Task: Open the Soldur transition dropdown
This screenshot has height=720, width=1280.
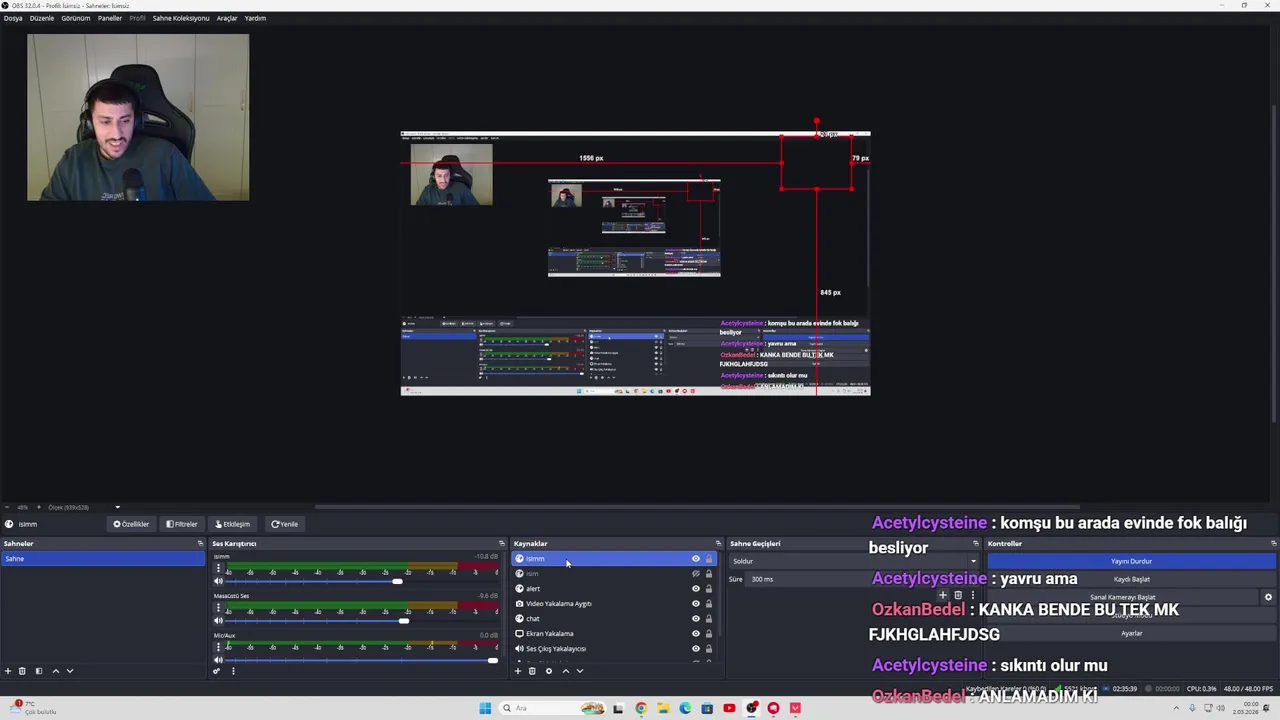Action: (855, 561)
